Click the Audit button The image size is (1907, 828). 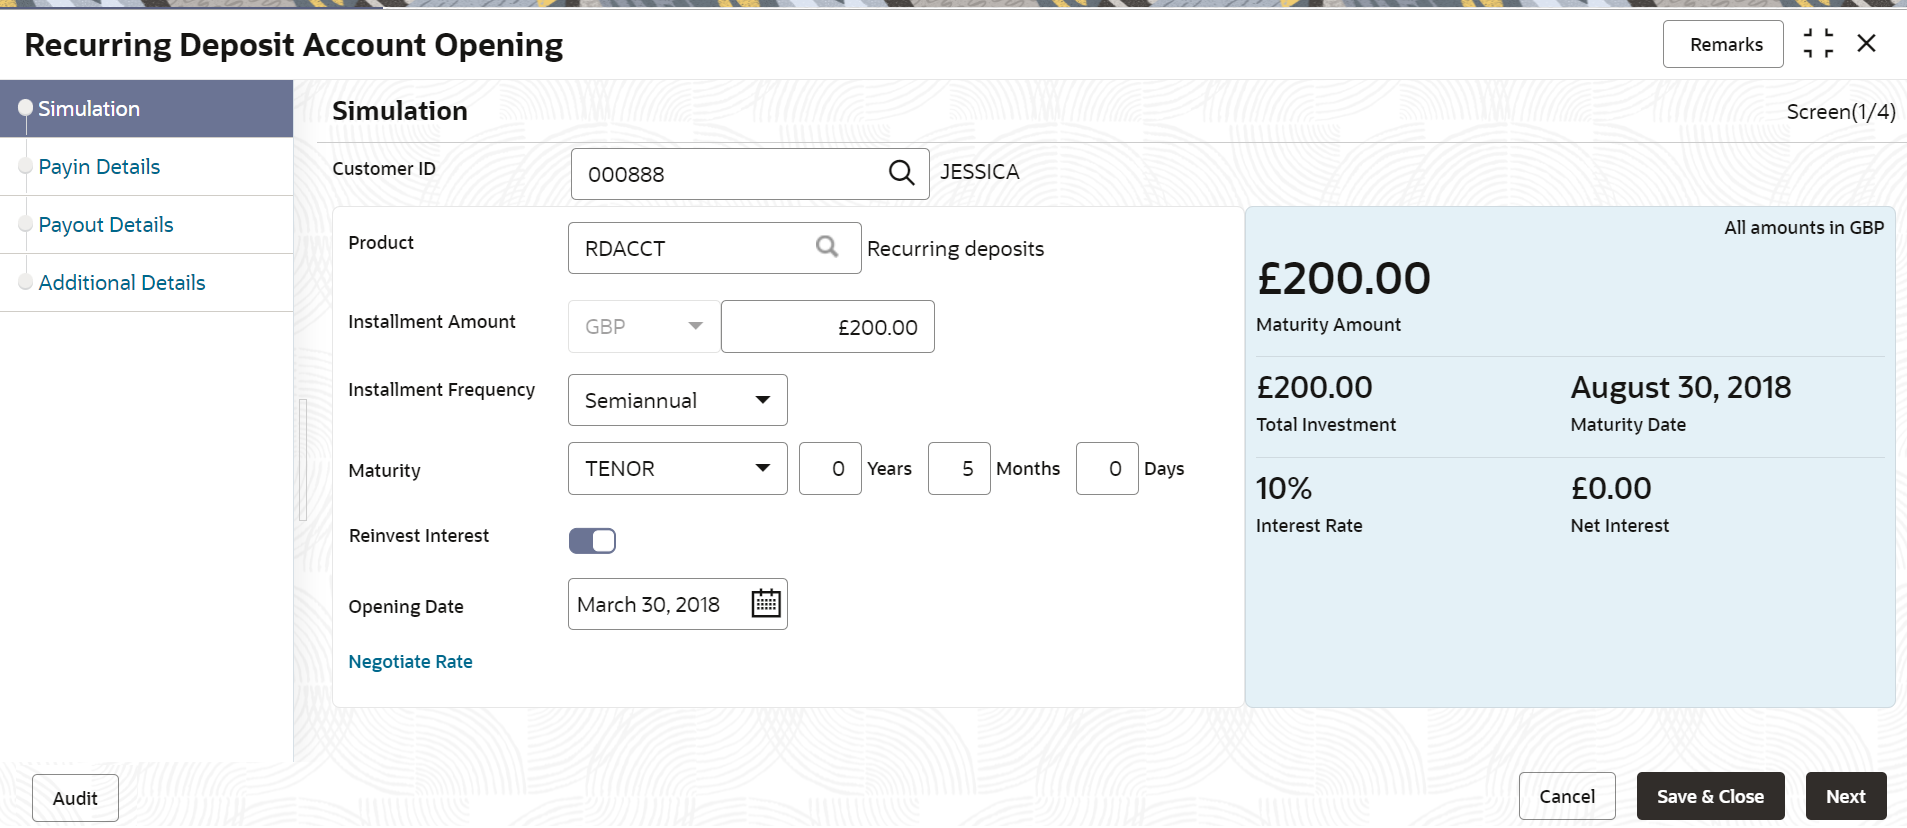[75, 798]
